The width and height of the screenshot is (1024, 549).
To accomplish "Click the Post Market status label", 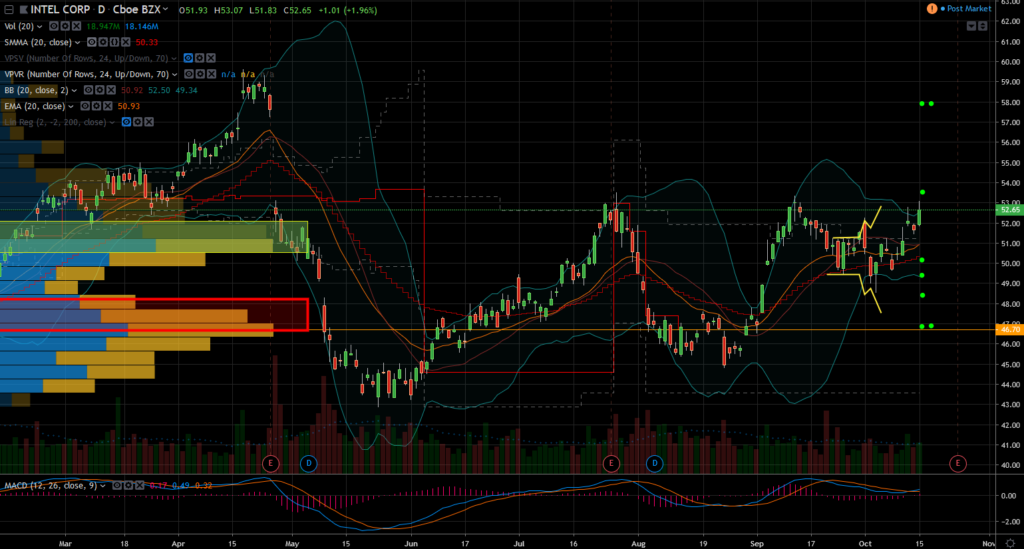I will [x=969, y=8].
